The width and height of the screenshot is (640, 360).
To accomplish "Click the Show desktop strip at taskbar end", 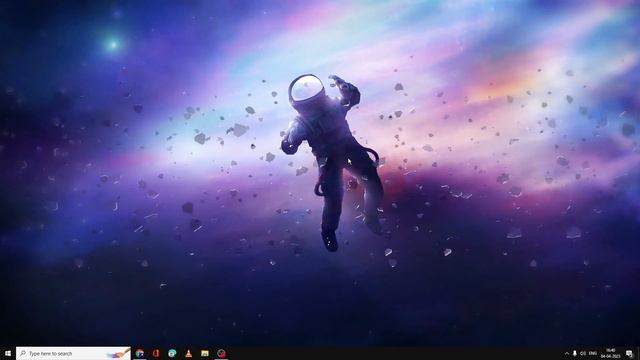I will click(638, 353).
